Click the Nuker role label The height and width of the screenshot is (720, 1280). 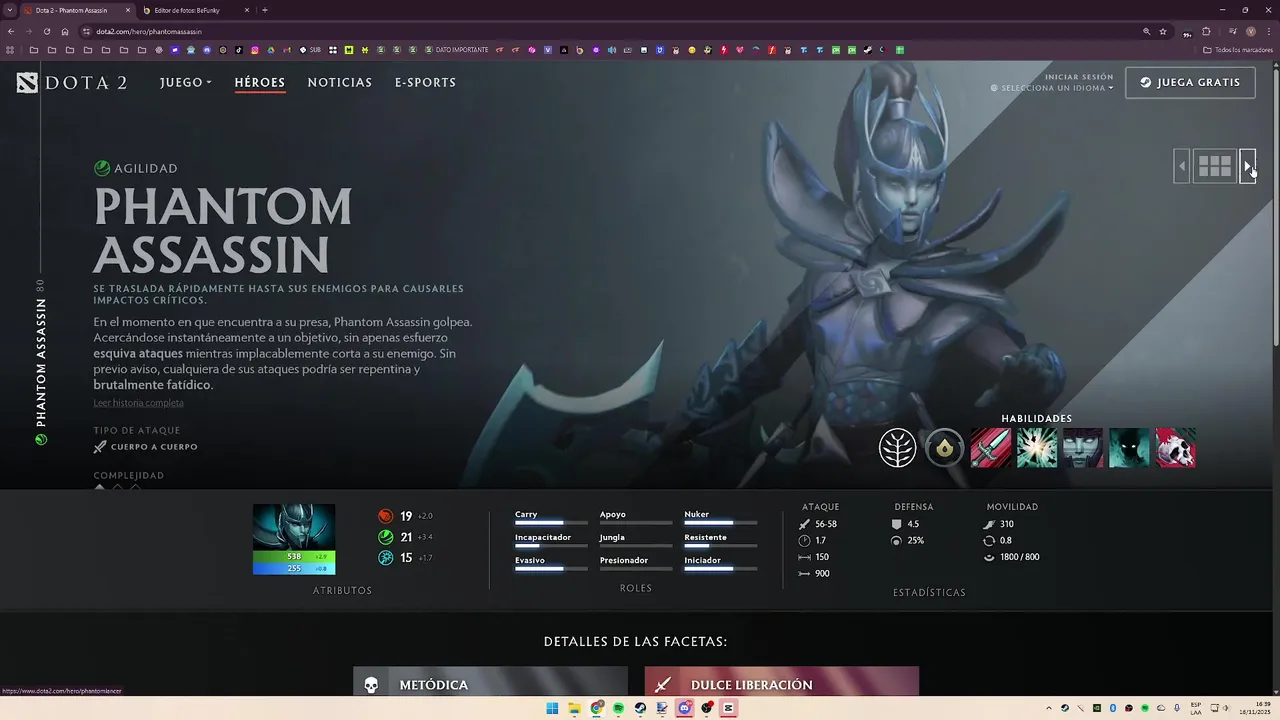click(x=697, y=515)
